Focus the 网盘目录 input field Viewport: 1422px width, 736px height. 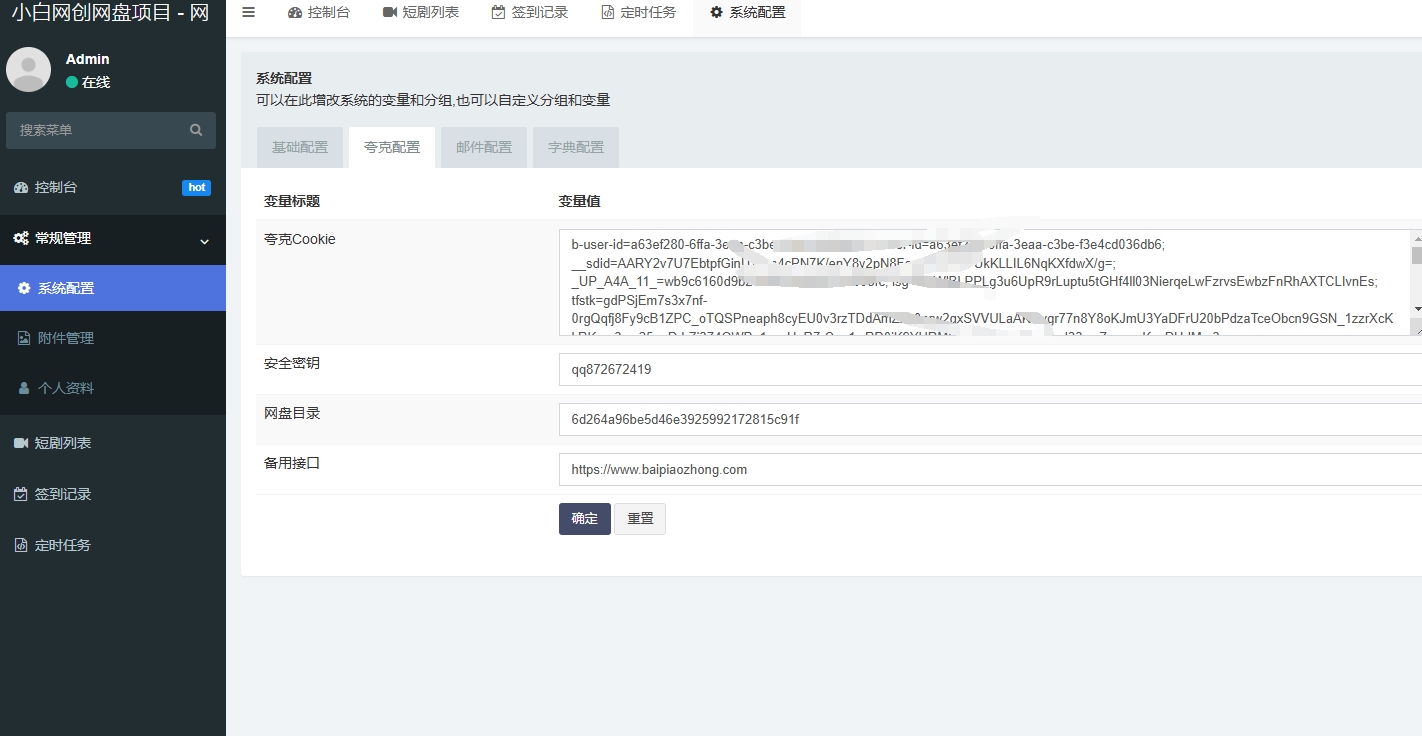(990, 419)
